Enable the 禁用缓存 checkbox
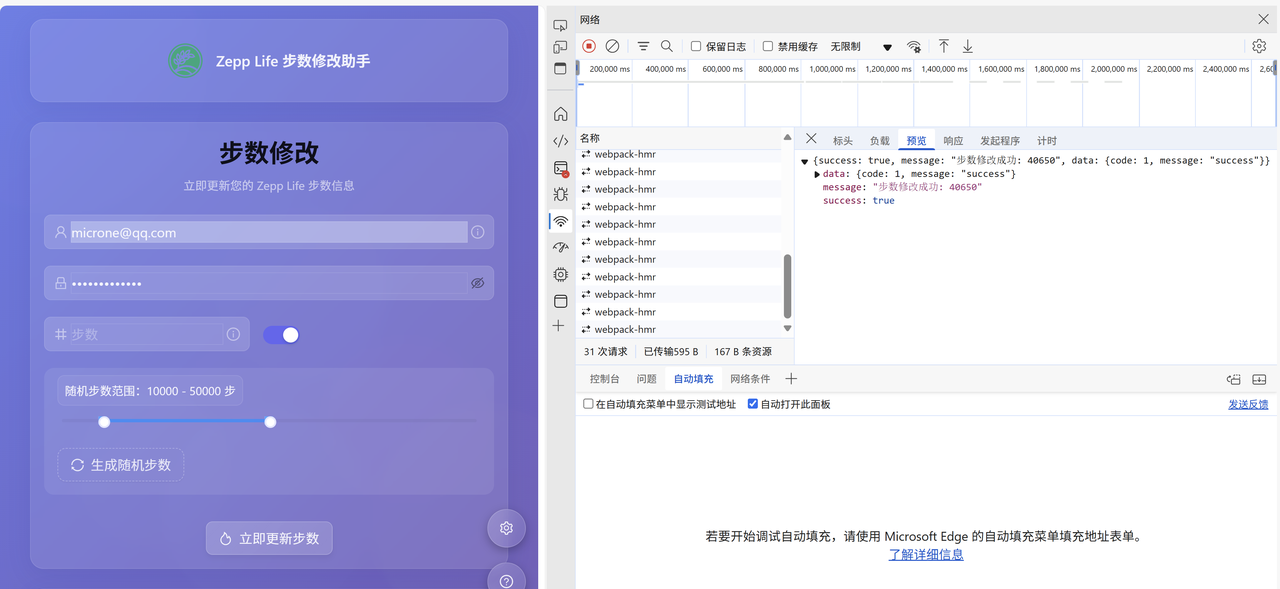 pos(768,46)
